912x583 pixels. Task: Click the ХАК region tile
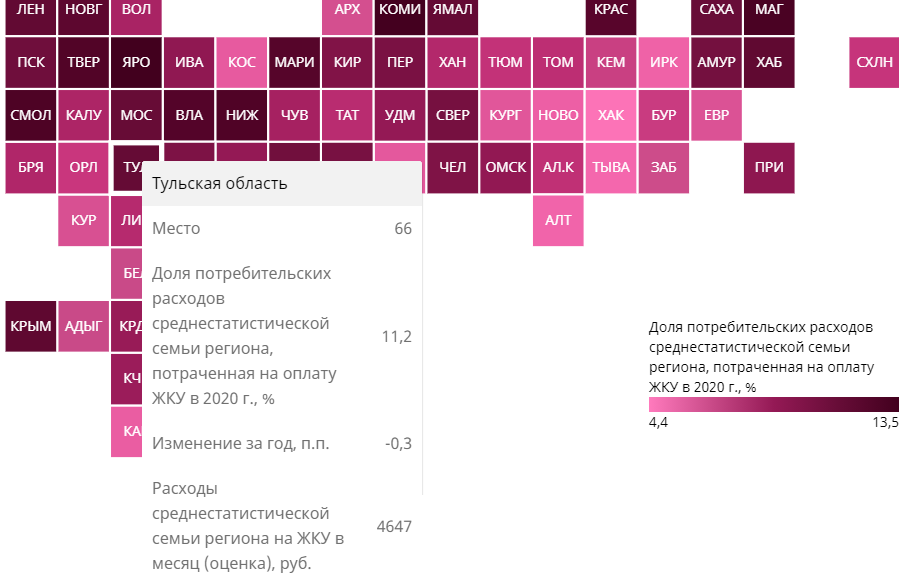coord(611,115)
